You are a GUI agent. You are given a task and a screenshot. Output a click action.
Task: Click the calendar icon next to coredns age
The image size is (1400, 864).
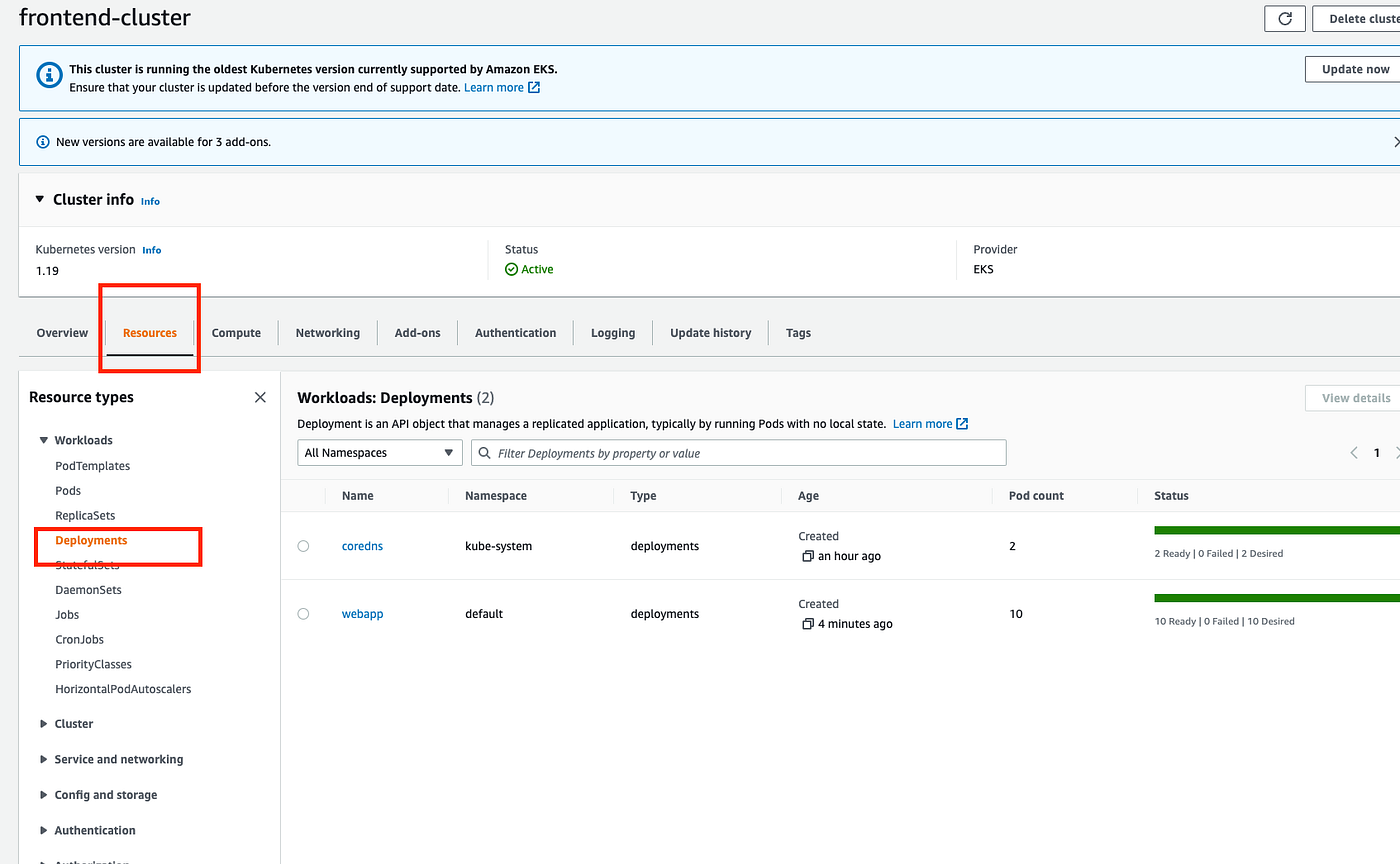click(807, 555)
